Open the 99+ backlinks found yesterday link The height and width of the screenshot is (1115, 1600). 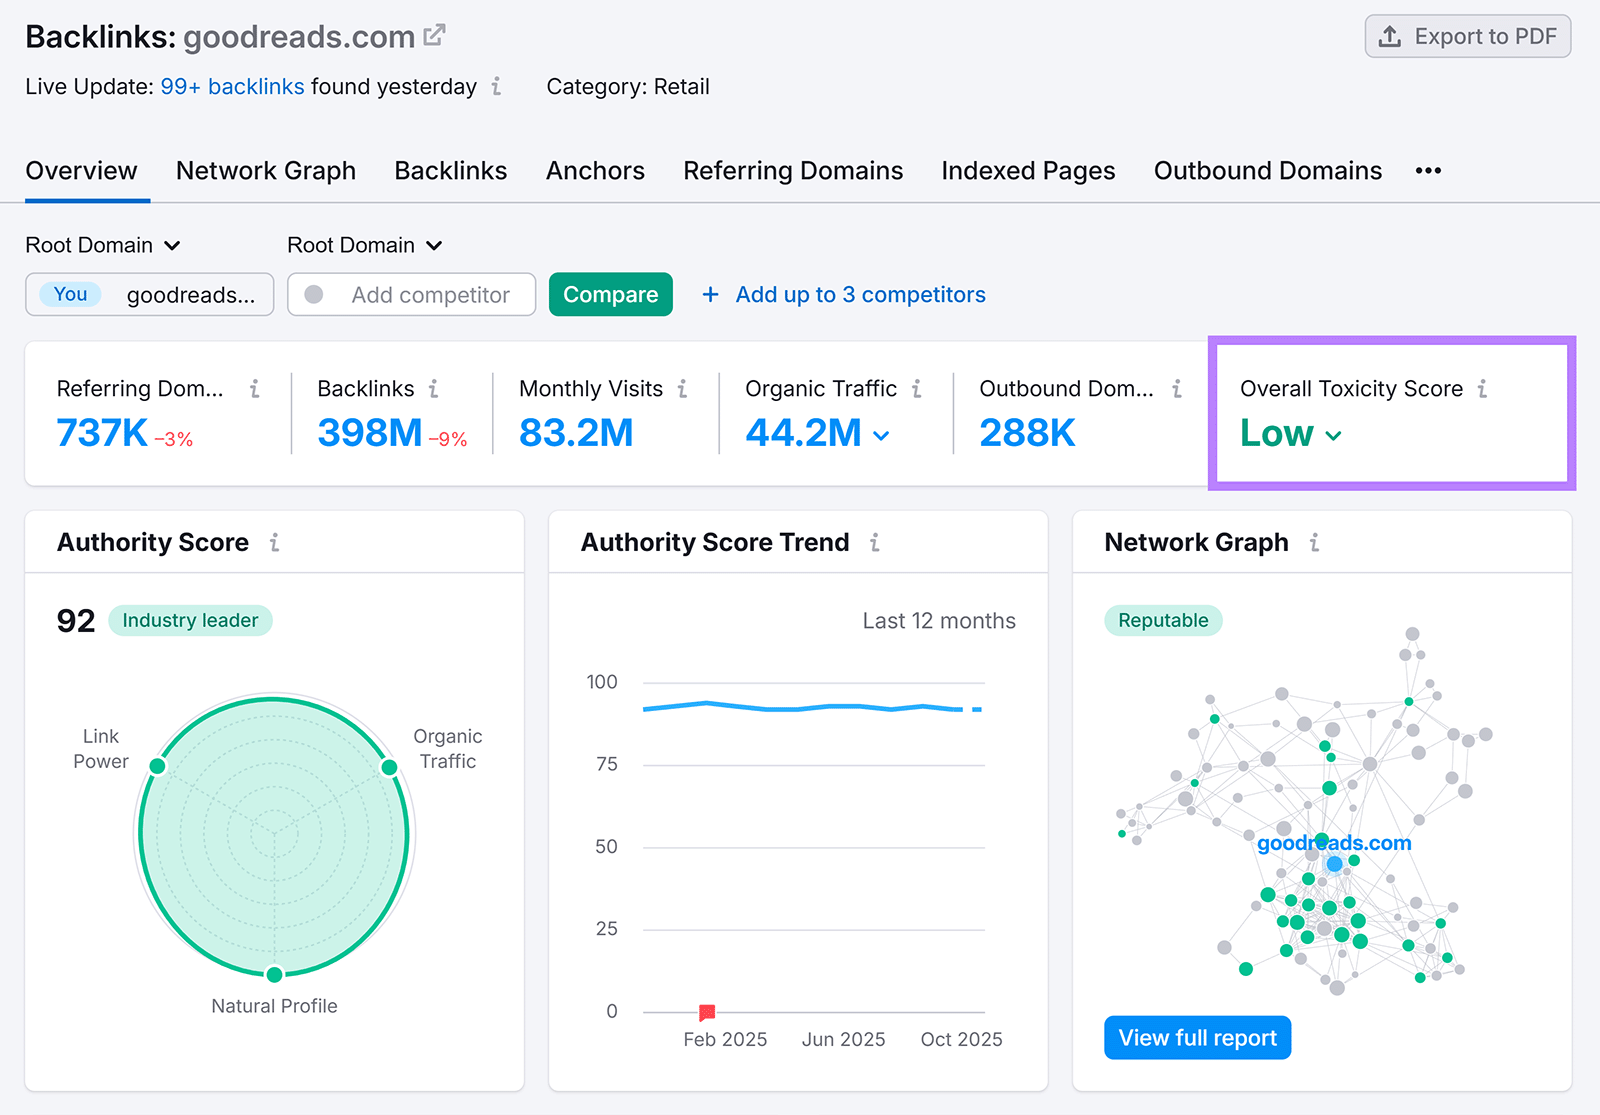[x=232, y=86]
